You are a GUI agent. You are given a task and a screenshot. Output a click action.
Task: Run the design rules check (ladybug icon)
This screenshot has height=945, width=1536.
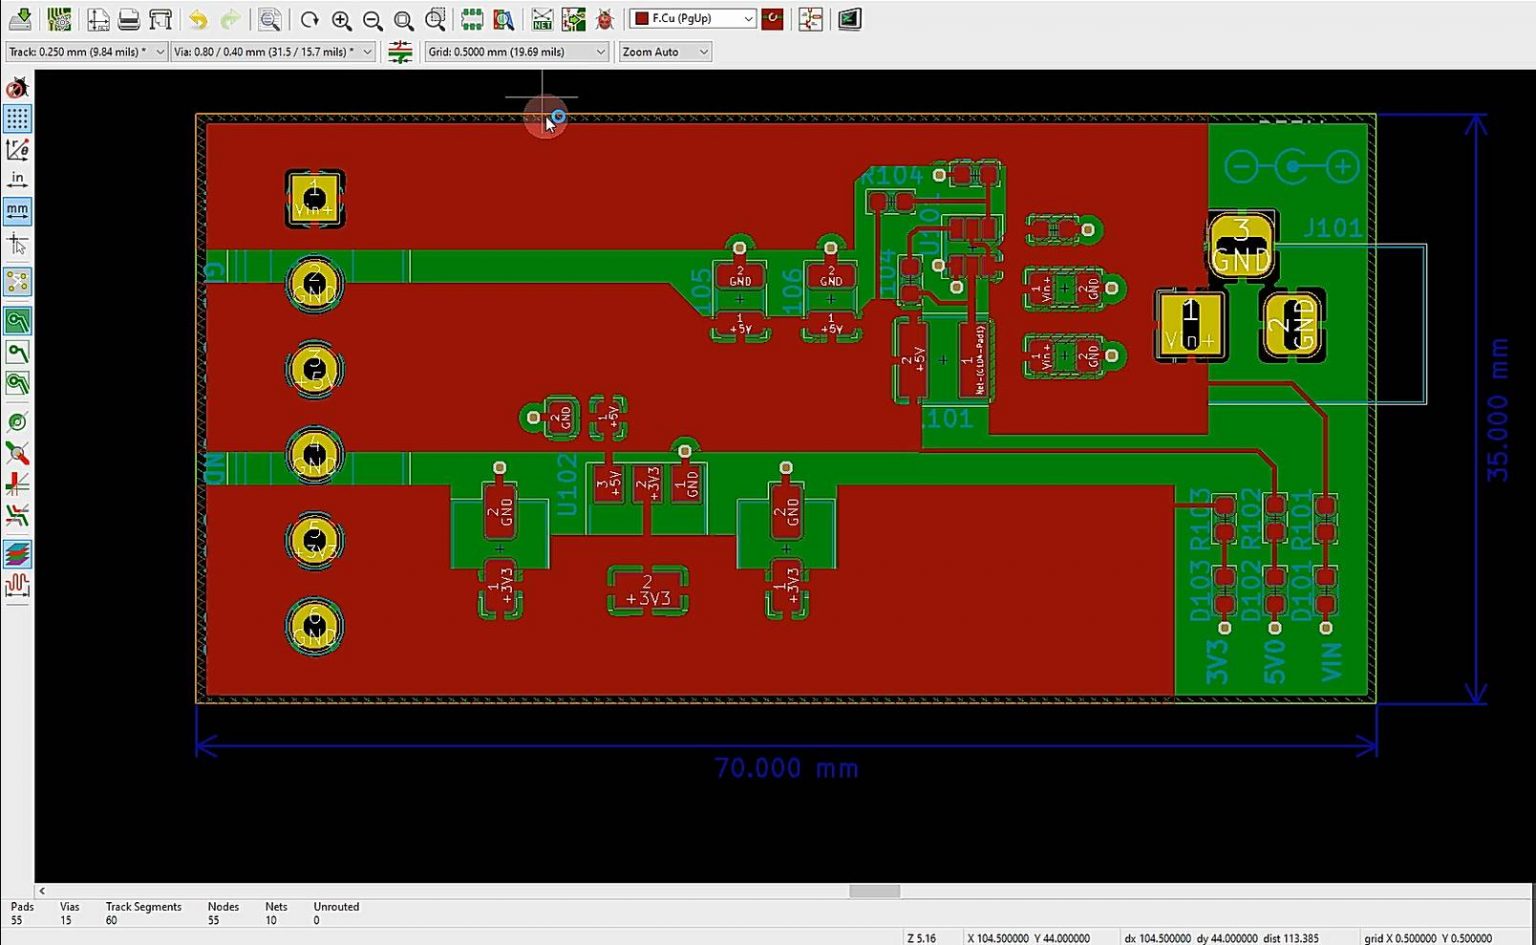click(x=604, y=18)
